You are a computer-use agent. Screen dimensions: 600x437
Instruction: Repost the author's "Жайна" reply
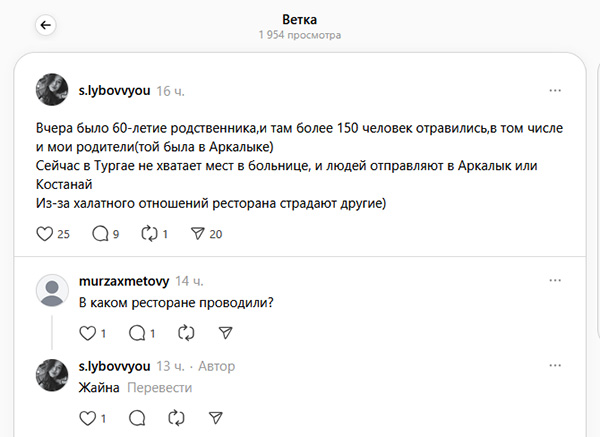(179, 417)
